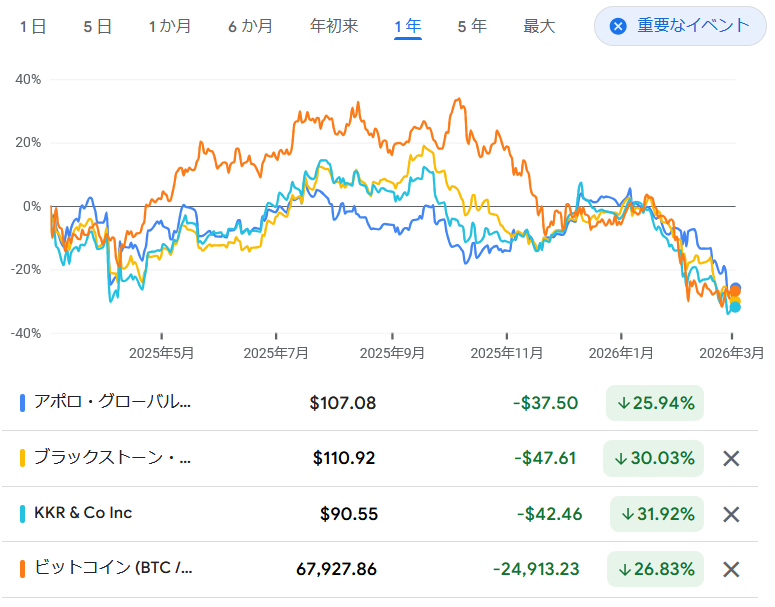Viewport: 775px width, 607px height.
Task: Click the 2026年3月 axis label
Action: [732, 353]
